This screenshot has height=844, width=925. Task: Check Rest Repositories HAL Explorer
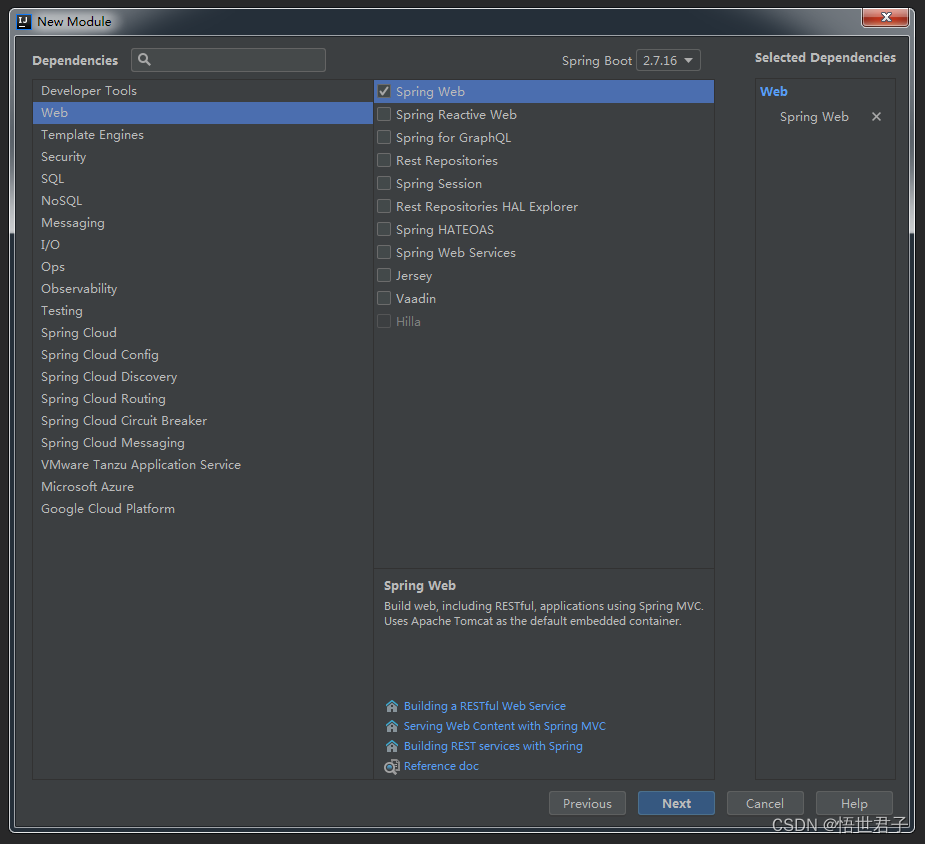click(384, 206)
